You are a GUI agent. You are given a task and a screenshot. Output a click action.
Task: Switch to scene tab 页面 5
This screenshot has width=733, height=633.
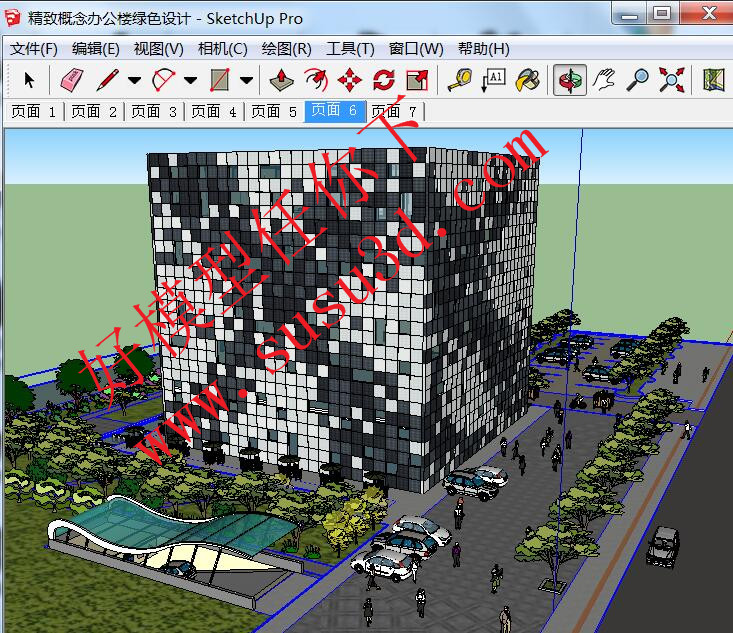[x=274, y=111]
